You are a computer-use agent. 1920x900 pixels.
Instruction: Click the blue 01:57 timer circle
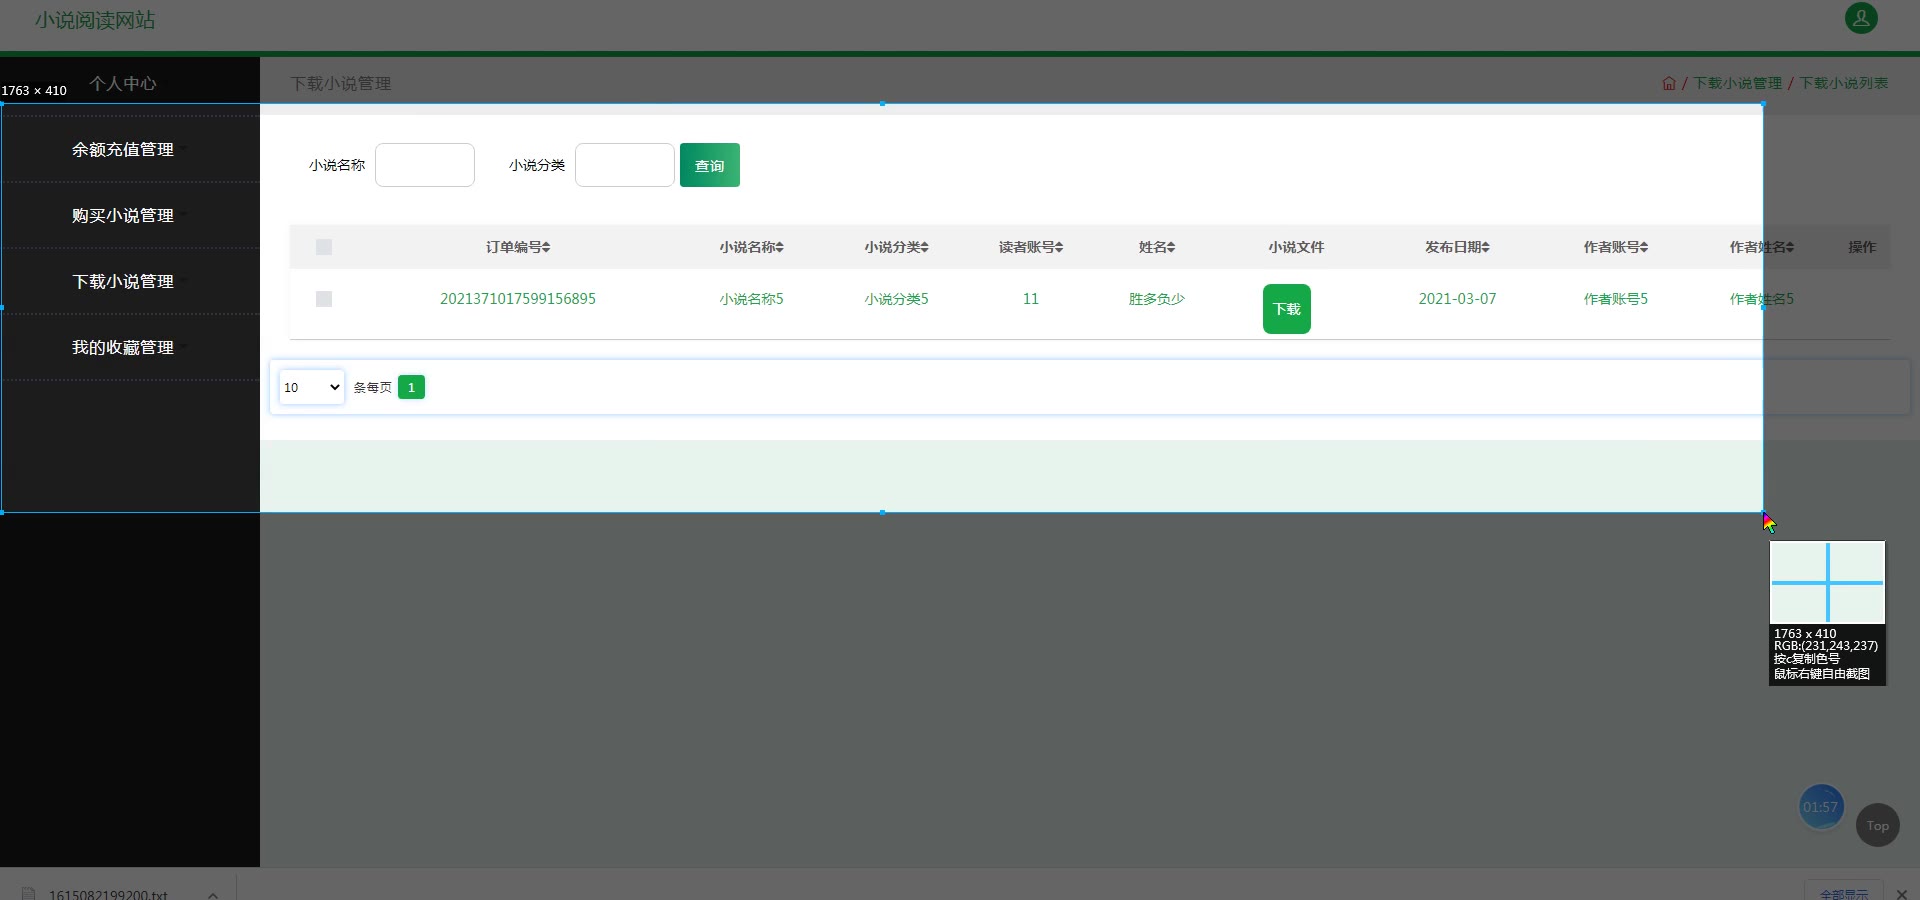point(1821,807)
